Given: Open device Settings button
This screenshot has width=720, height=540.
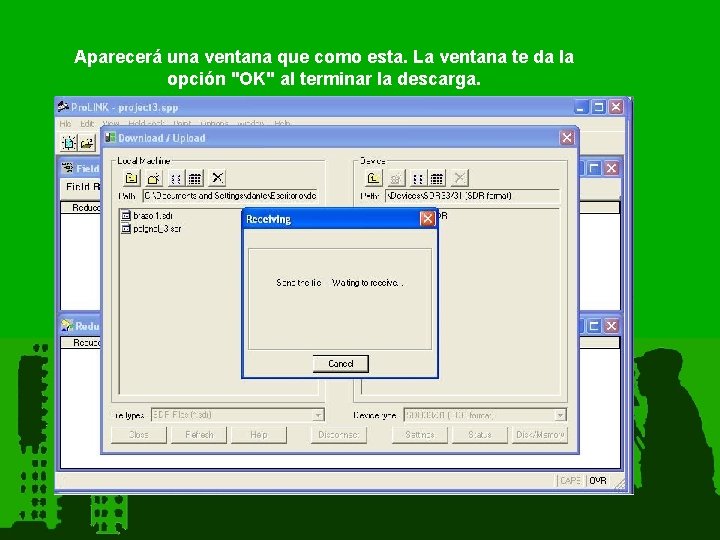Looking at the screenshot, I should coord(420,434).
